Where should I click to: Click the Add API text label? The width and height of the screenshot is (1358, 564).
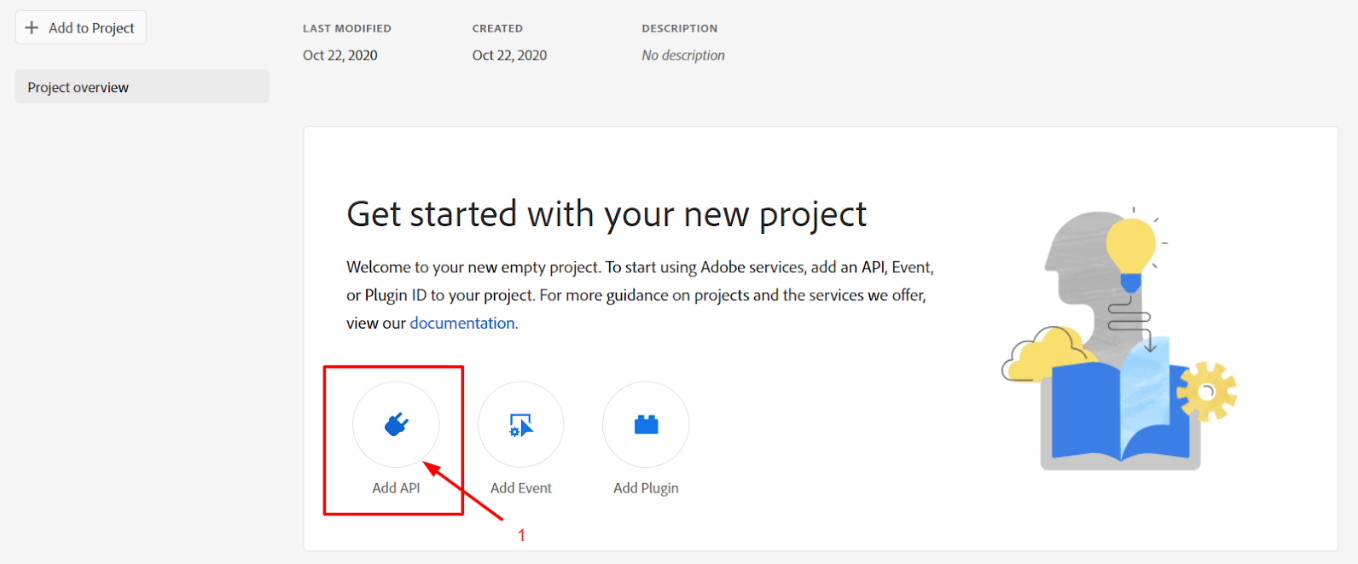(x=396, y=488)
